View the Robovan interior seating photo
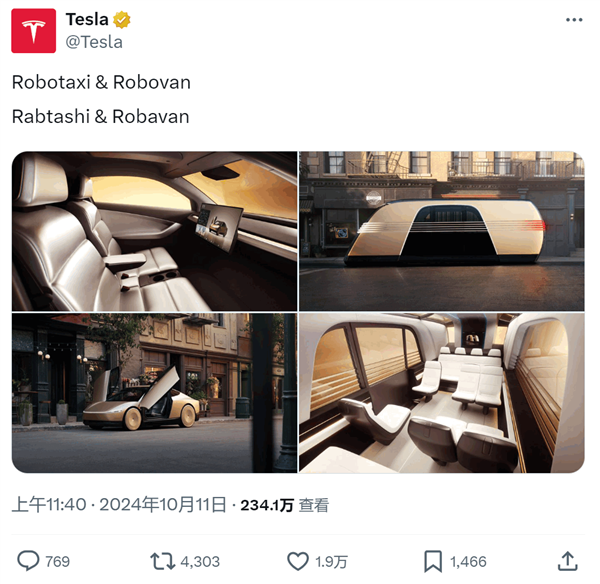The image size is (600, 584). point(442,393)
